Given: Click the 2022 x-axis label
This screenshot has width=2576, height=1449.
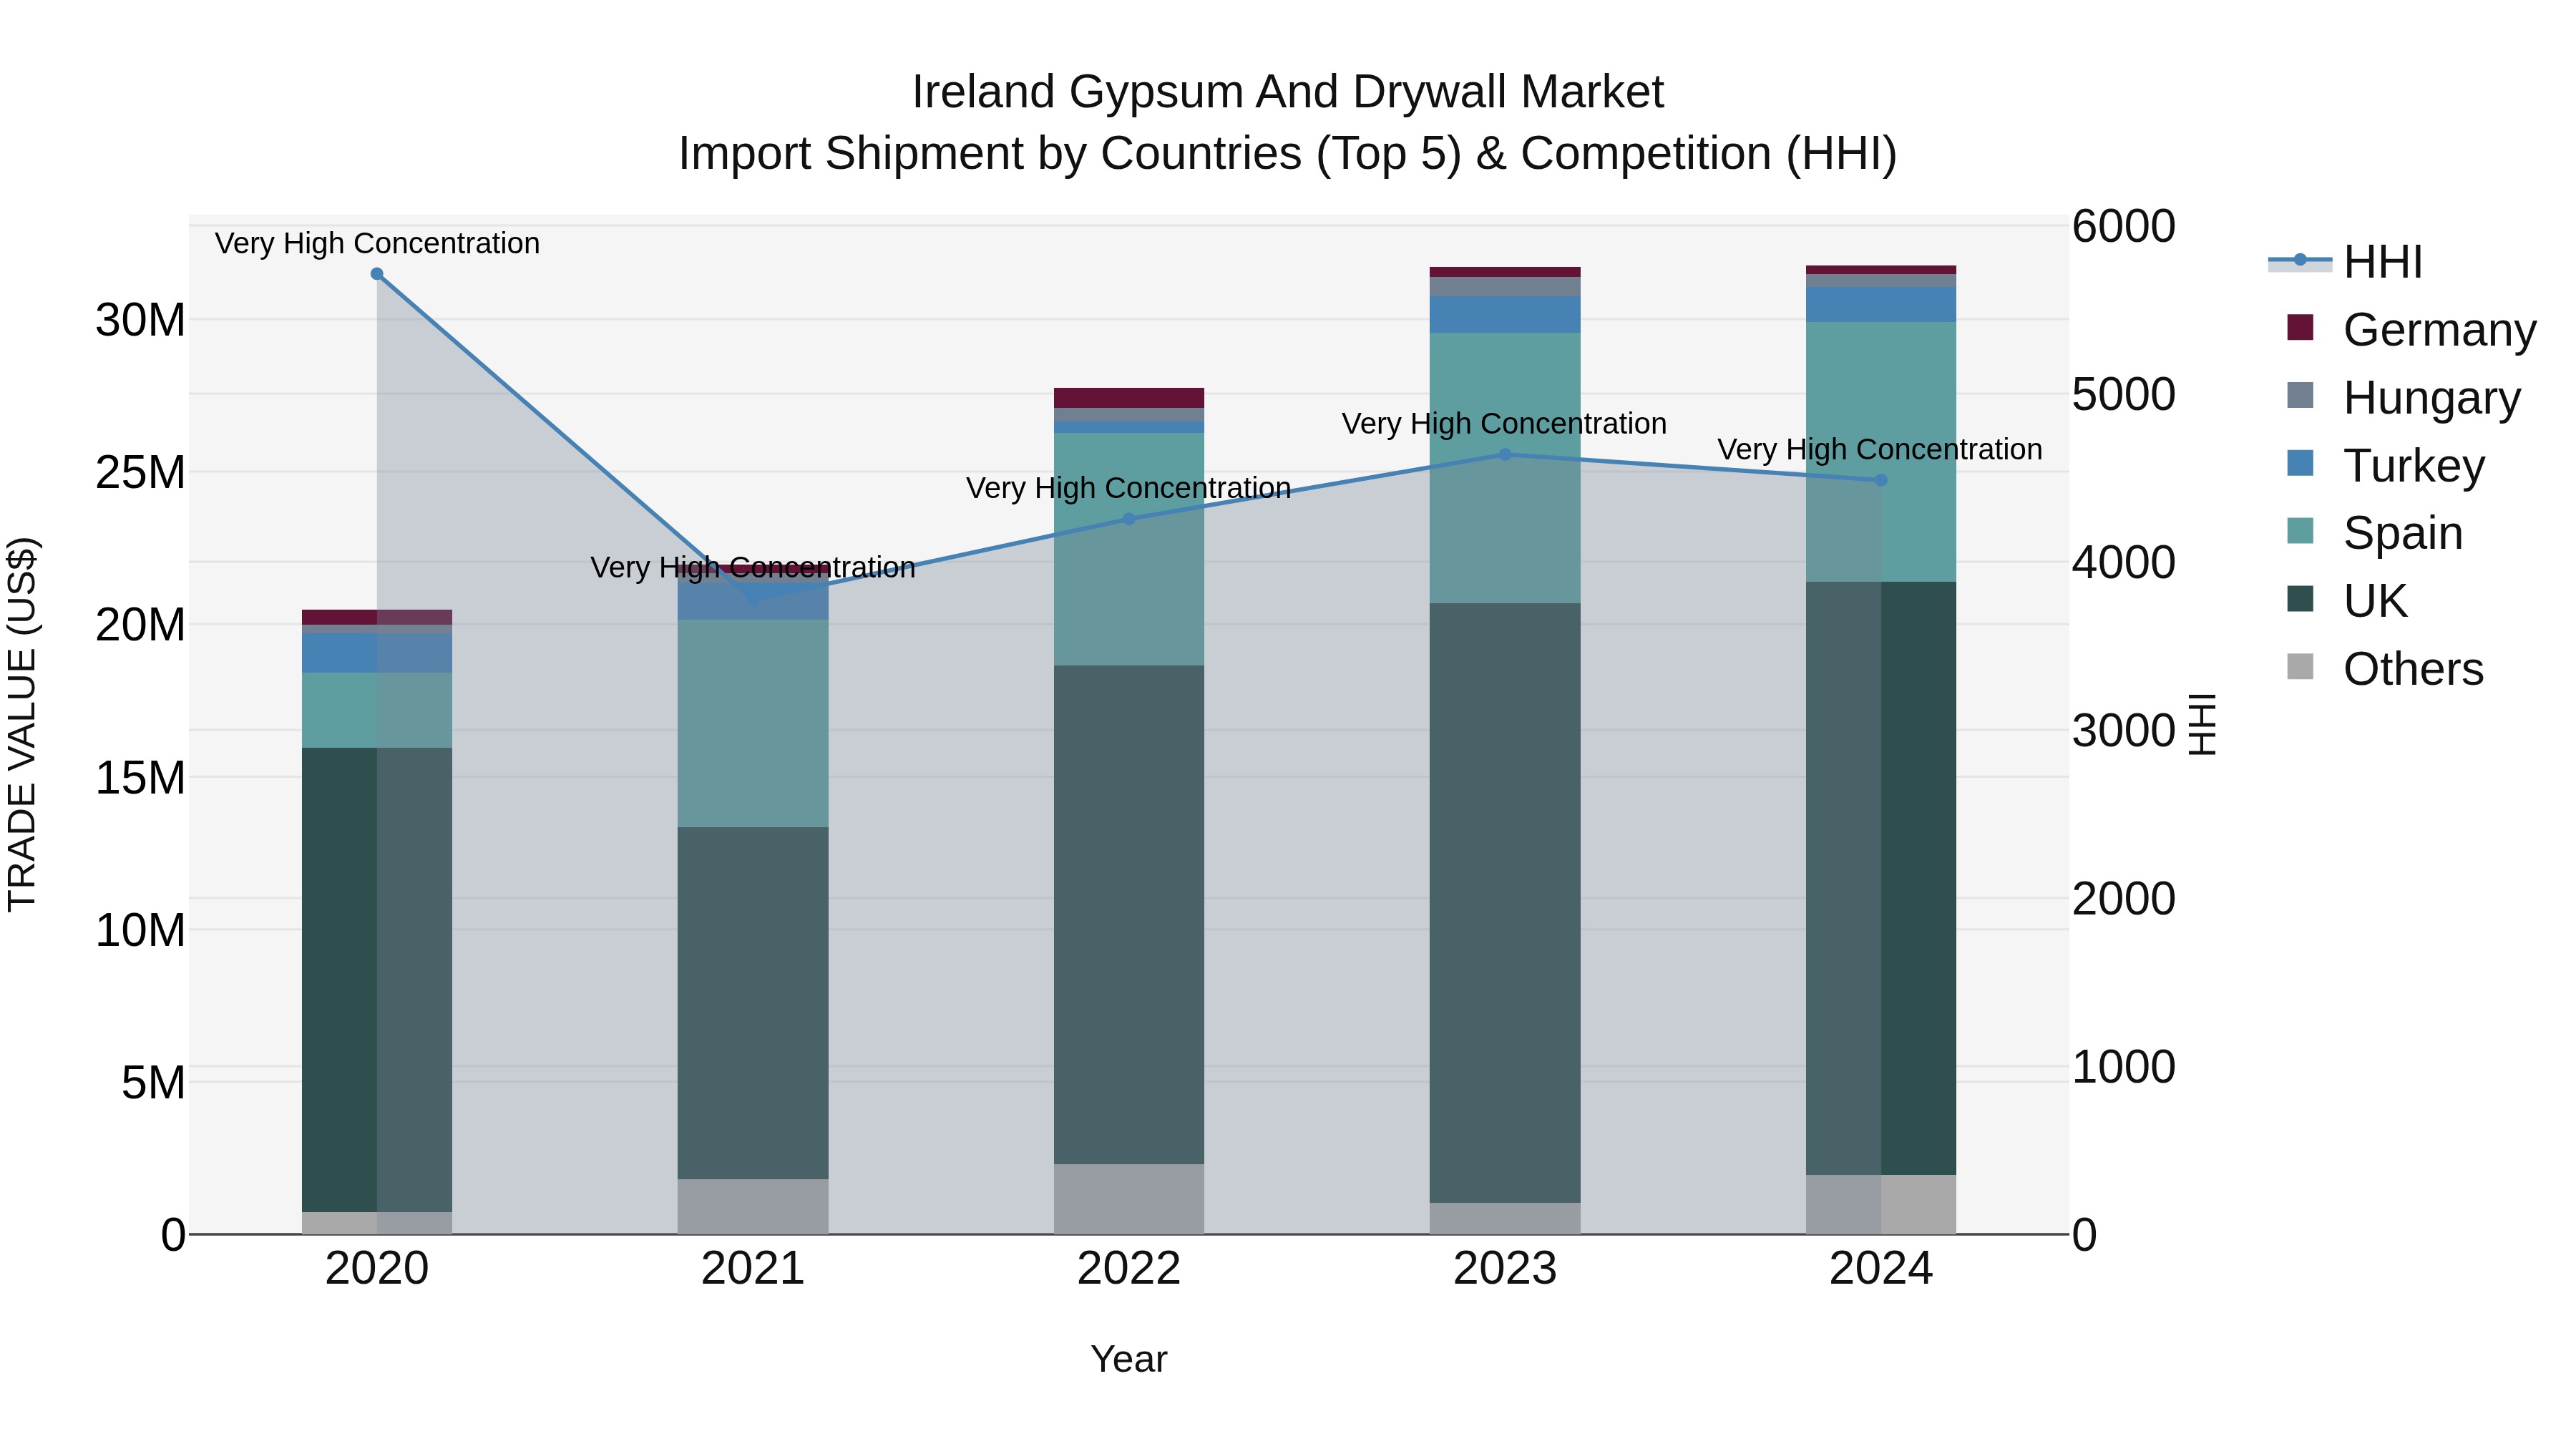Looking at the screenshot, I should click(1129, 1269).
